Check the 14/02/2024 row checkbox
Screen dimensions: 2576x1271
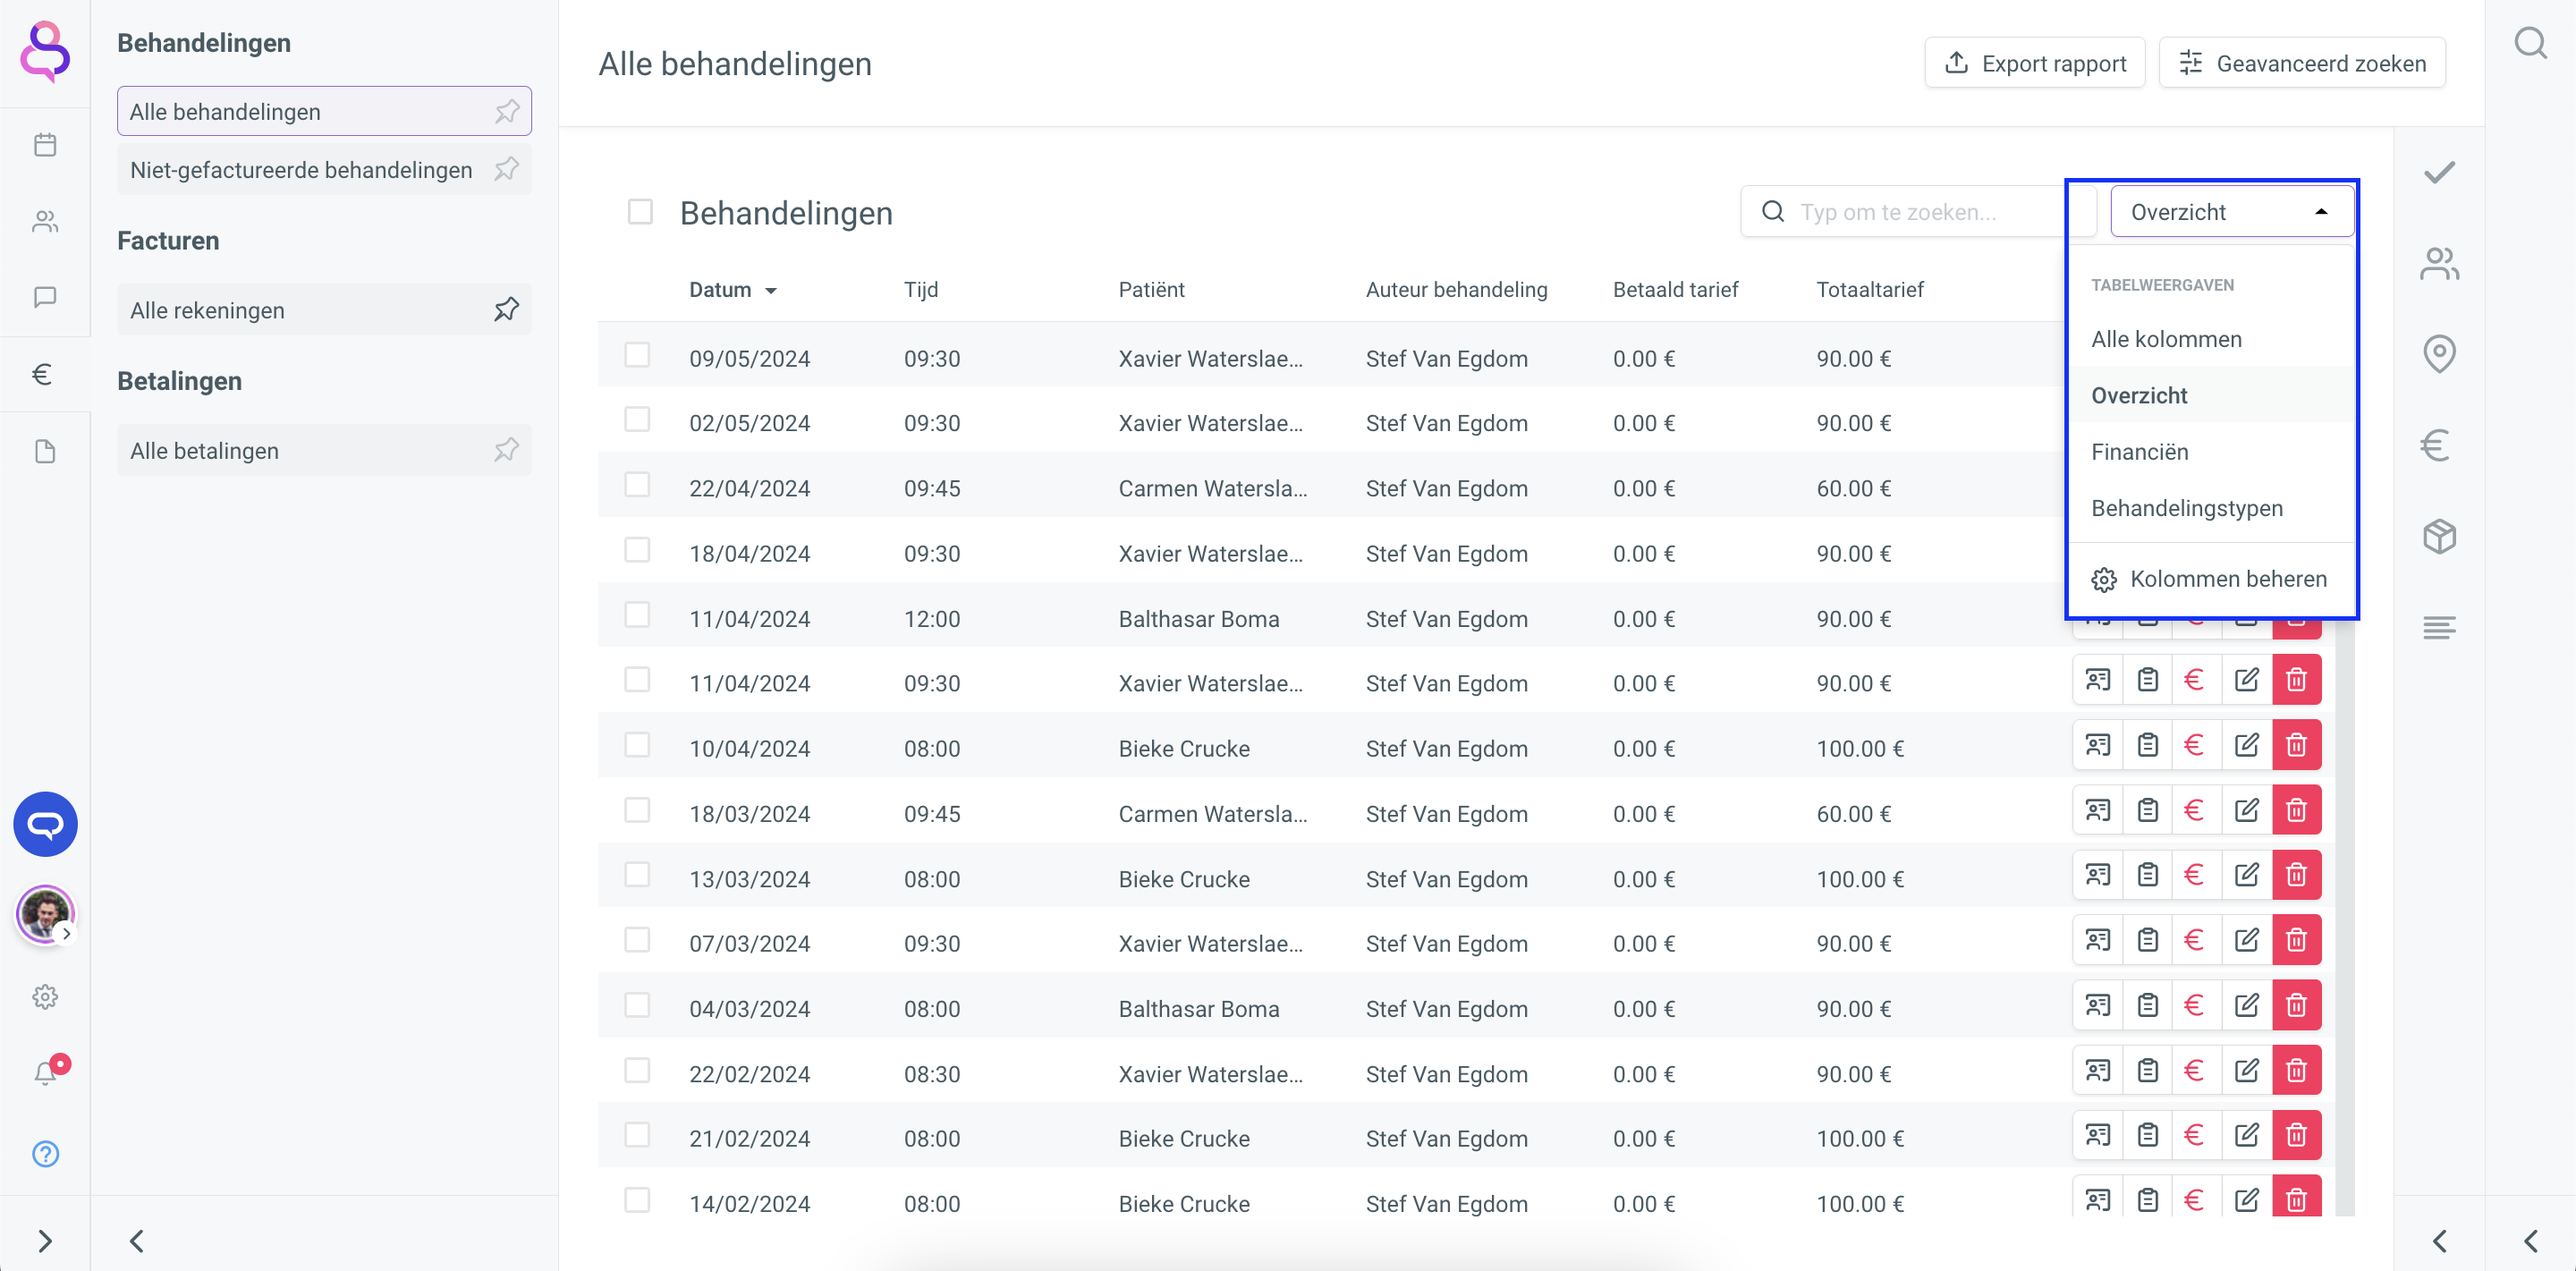tap(637, 1200)
